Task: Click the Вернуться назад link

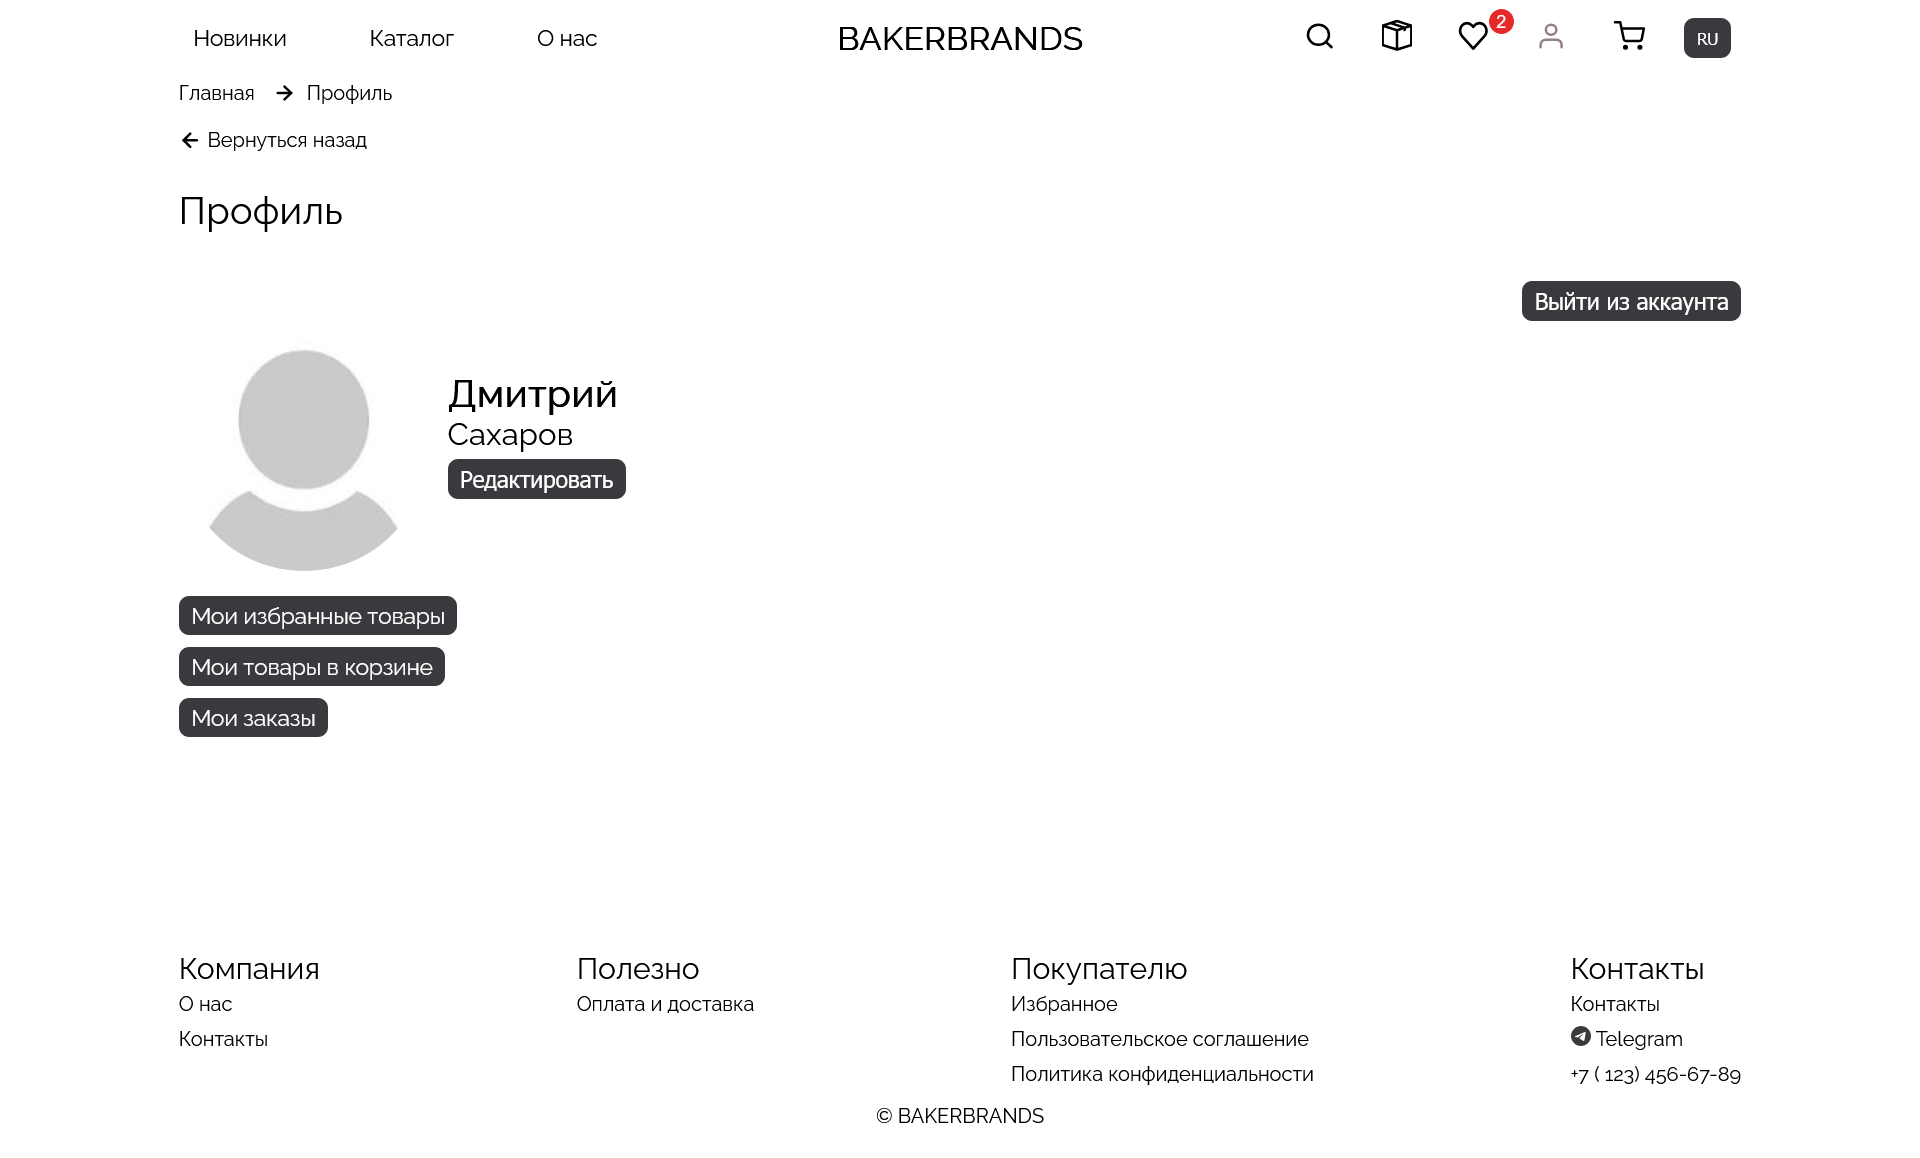Action: (287, 140)
